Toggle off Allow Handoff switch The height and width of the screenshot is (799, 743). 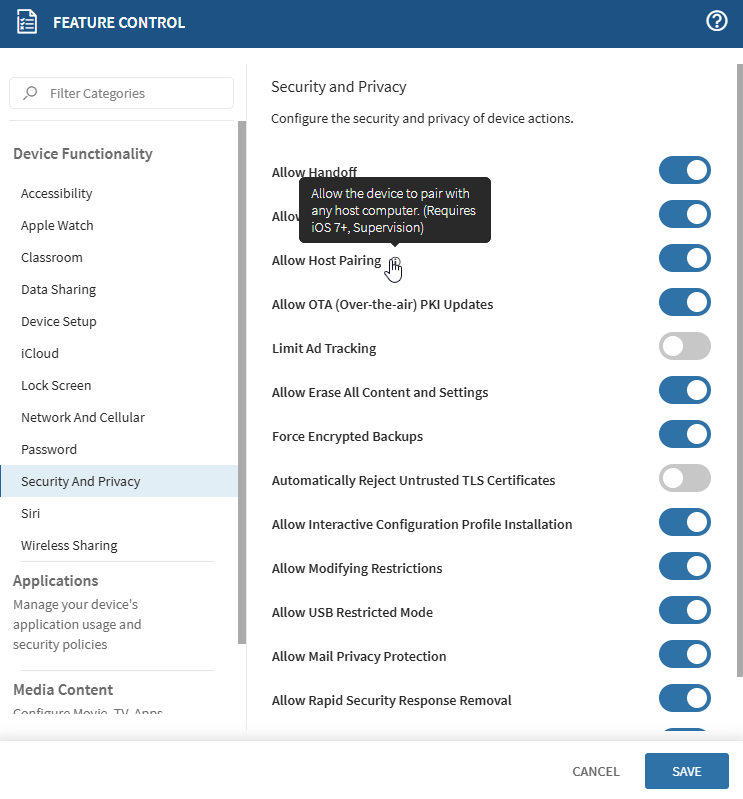[x=684, y=171]
